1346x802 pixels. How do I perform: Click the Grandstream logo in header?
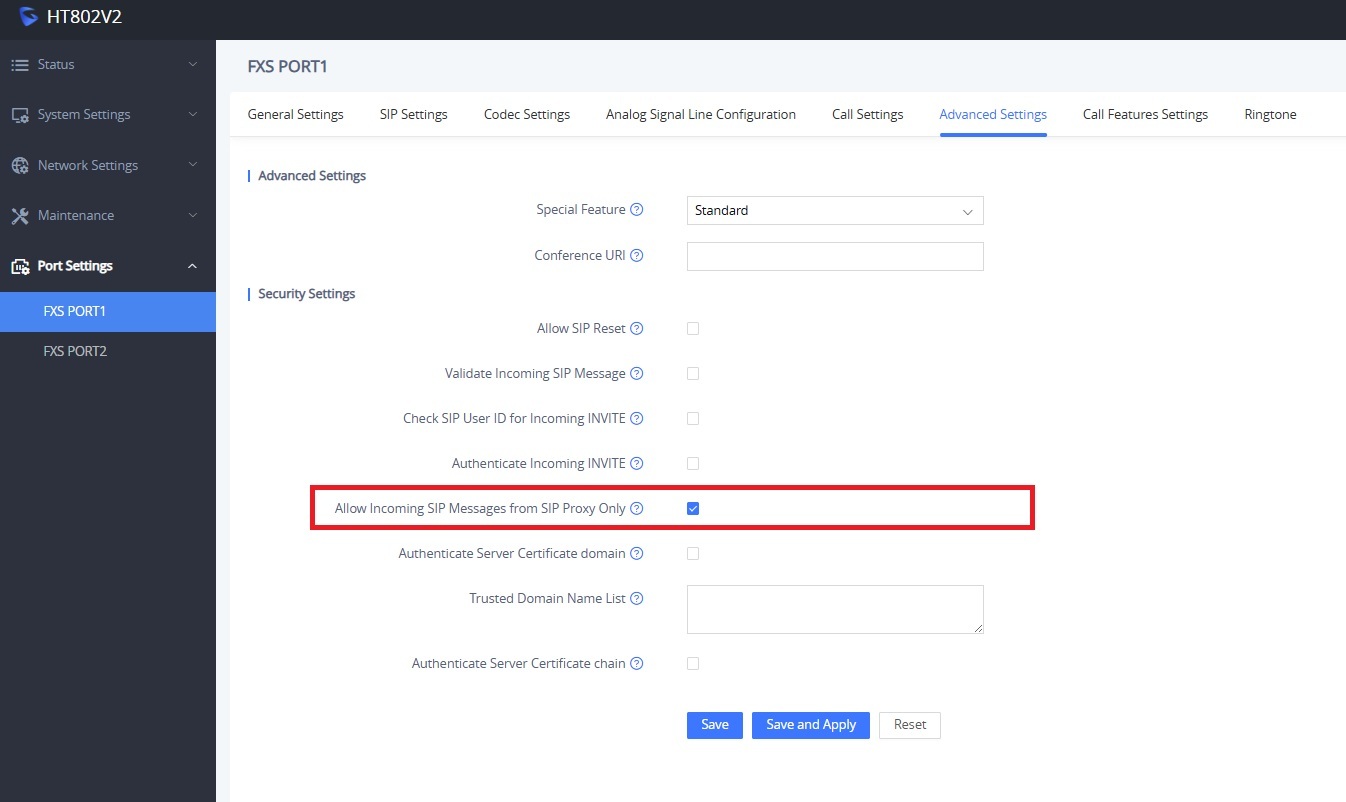pos(28,17)
